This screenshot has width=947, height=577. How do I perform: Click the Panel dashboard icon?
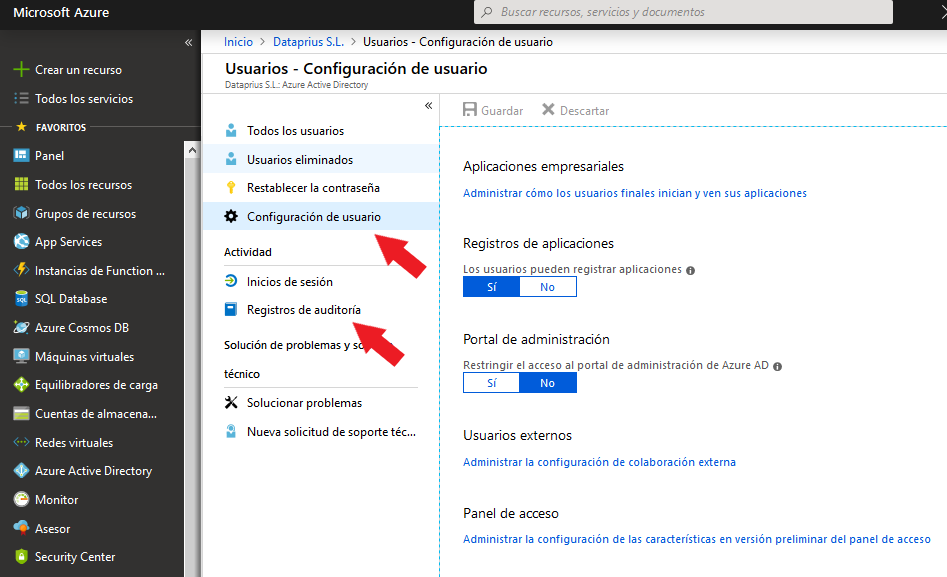[21, 155]
